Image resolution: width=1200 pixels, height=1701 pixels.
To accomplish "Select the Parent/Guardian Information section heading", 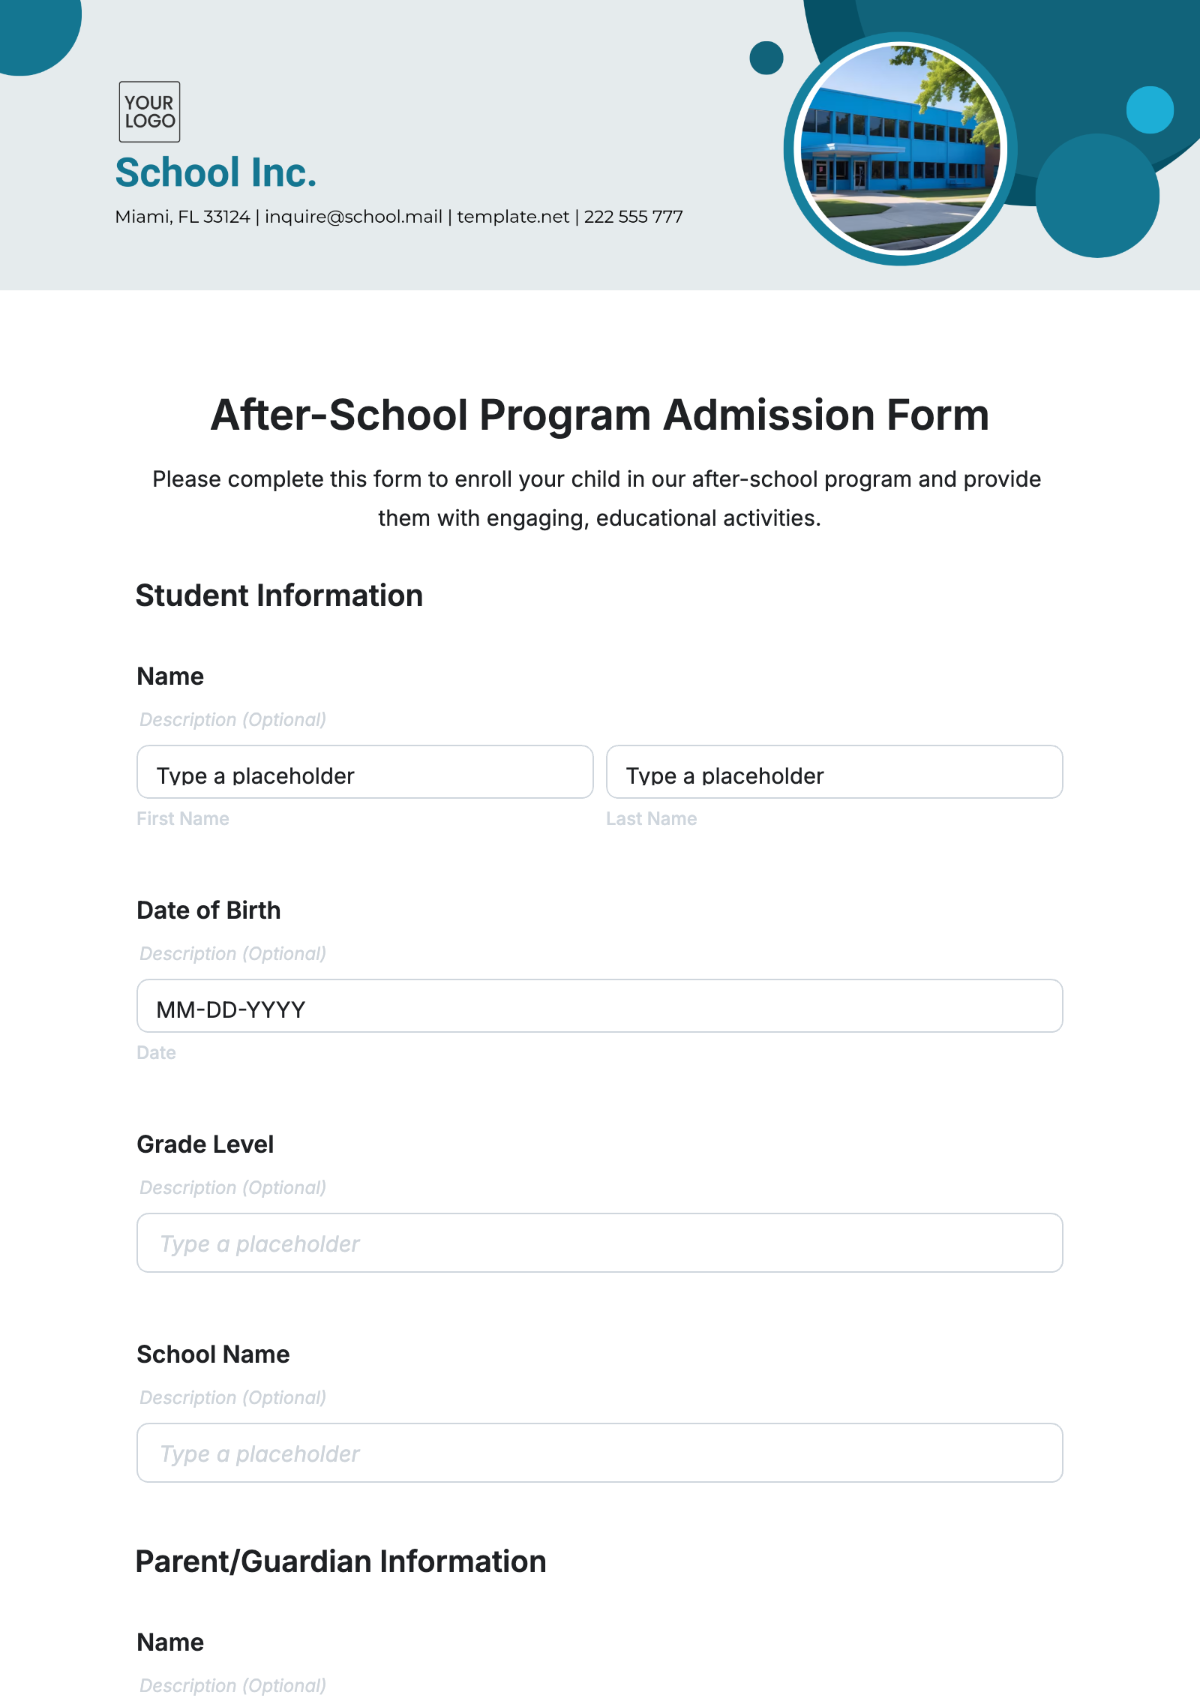I will tap(341, 1562).
